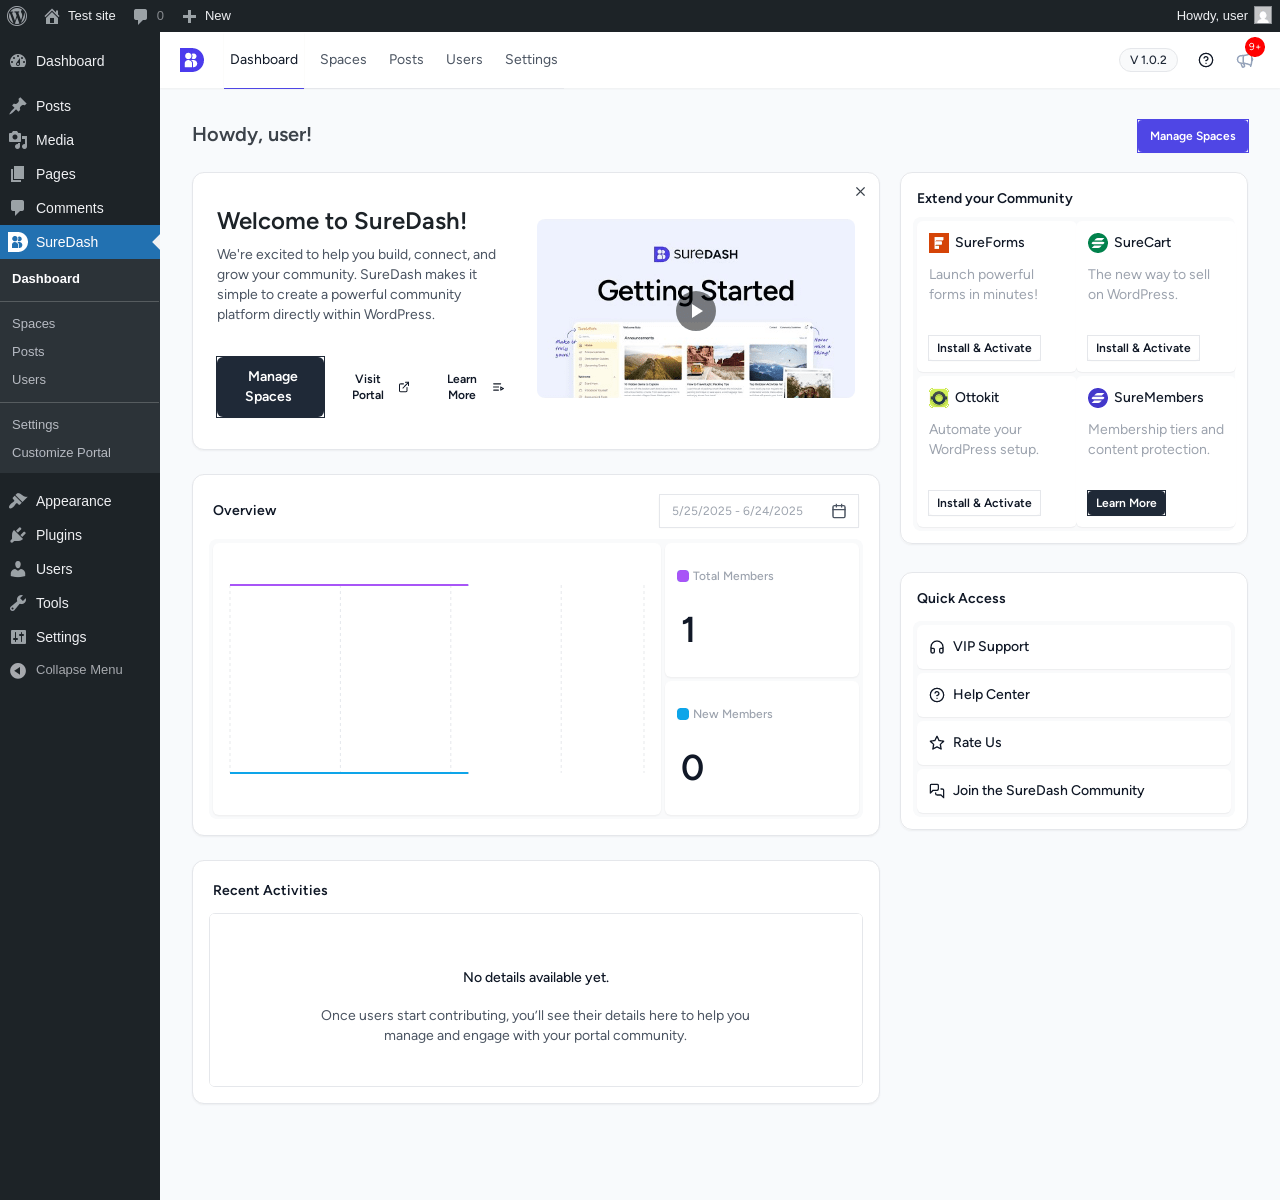Click the purple Manage Spaces button
This screenshot has height=1200, width=1280.
point(1193,136)
